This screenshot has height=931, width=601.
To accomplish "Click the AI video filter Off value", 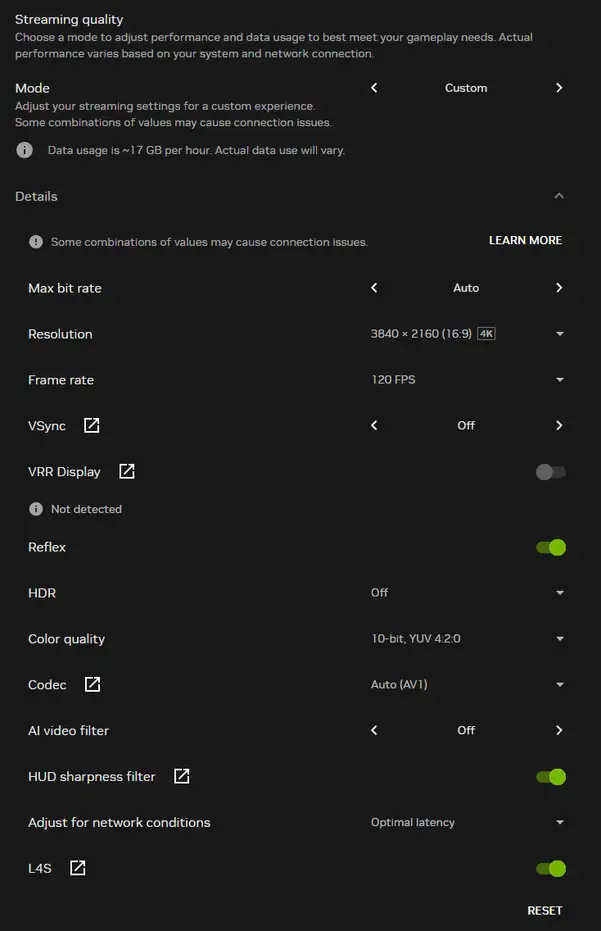I will (466, 730).
